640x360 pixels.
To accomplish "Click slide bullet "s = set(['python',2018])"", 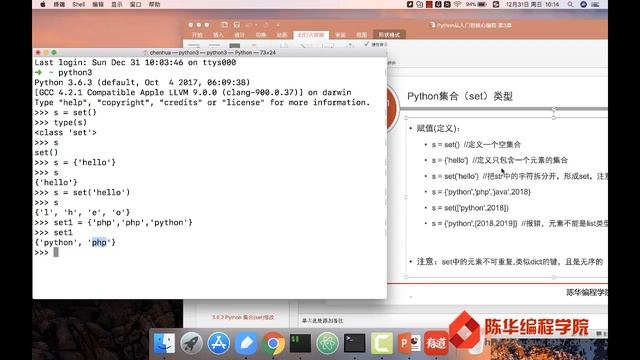I will 470,208.
